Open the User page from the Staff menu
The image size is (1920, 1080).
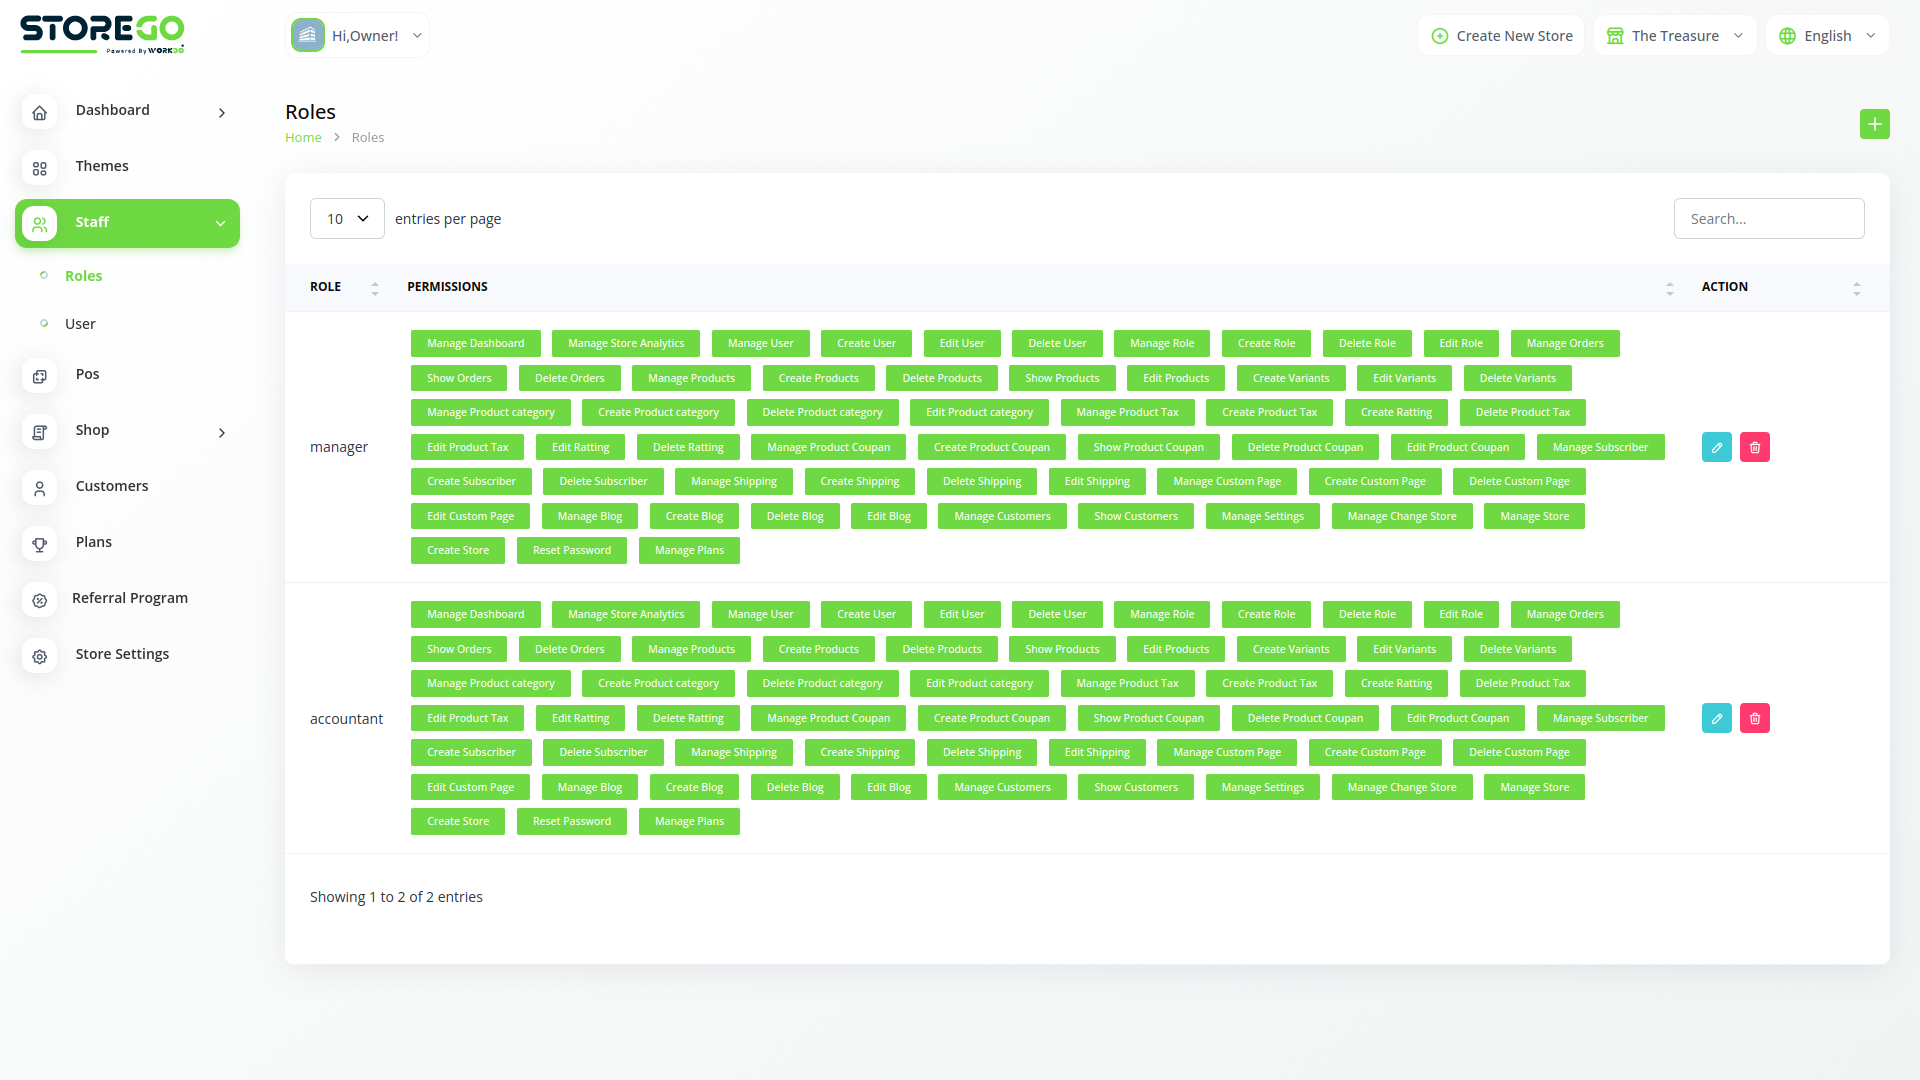pos(80,324)
